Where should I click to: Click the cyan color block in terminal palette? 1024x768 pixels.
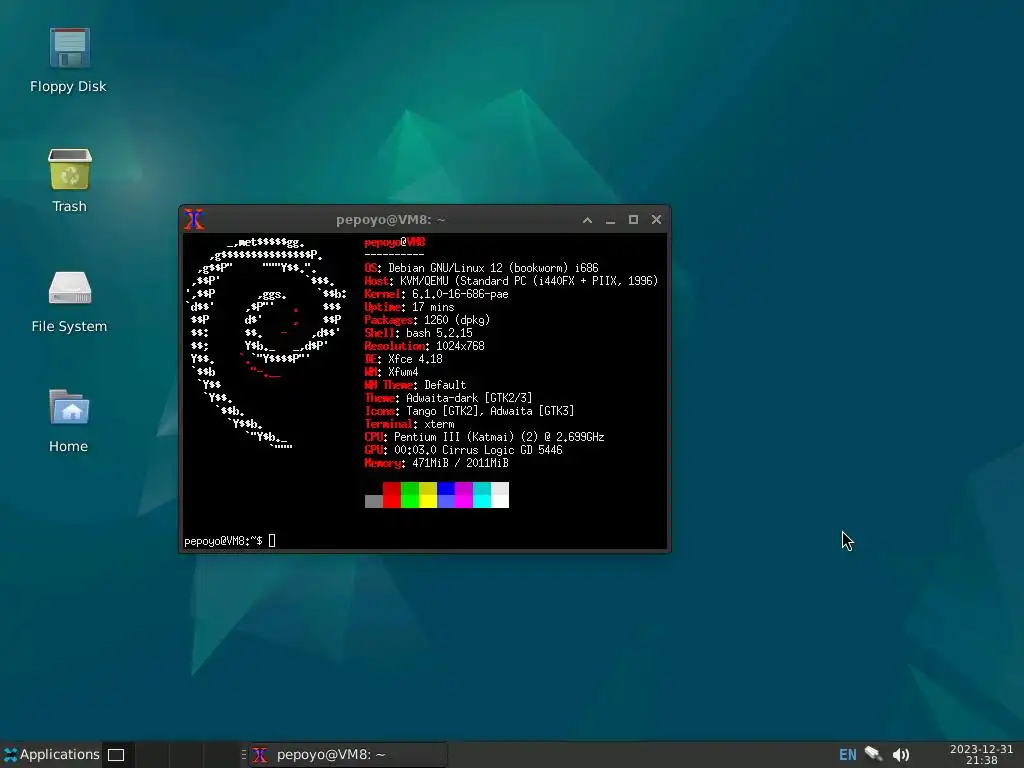point(482,495)
